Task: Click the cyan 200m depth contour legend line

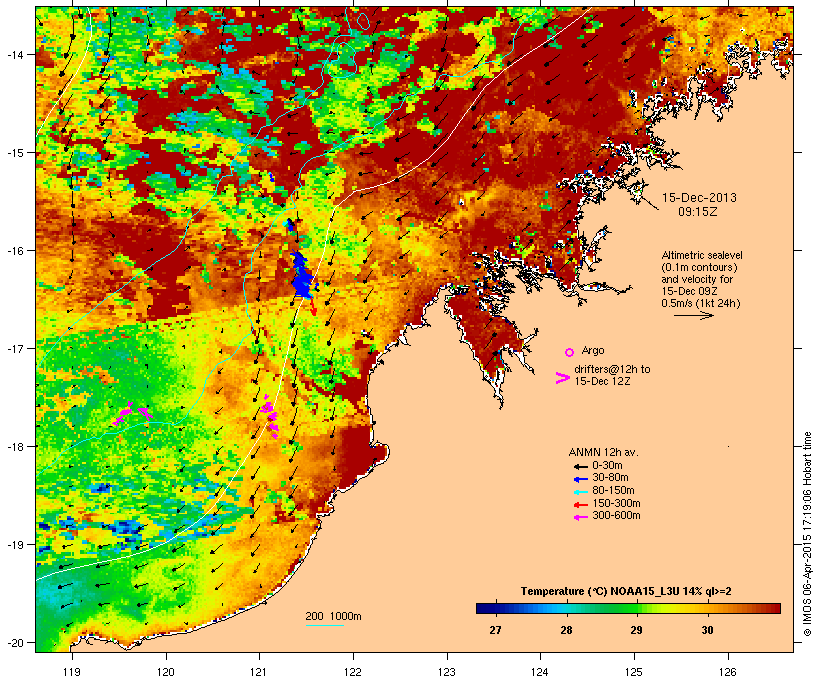Action: tap(324, 626)
